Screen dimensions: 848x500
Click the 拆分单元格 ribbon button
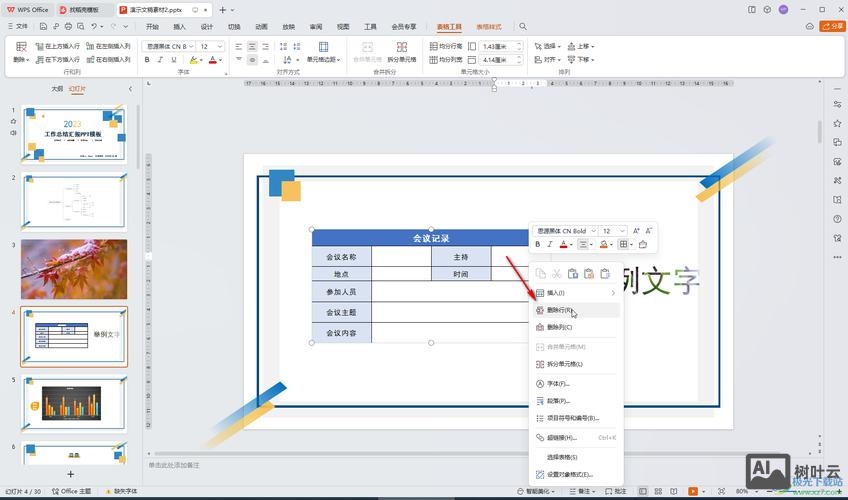click(401, 52)
